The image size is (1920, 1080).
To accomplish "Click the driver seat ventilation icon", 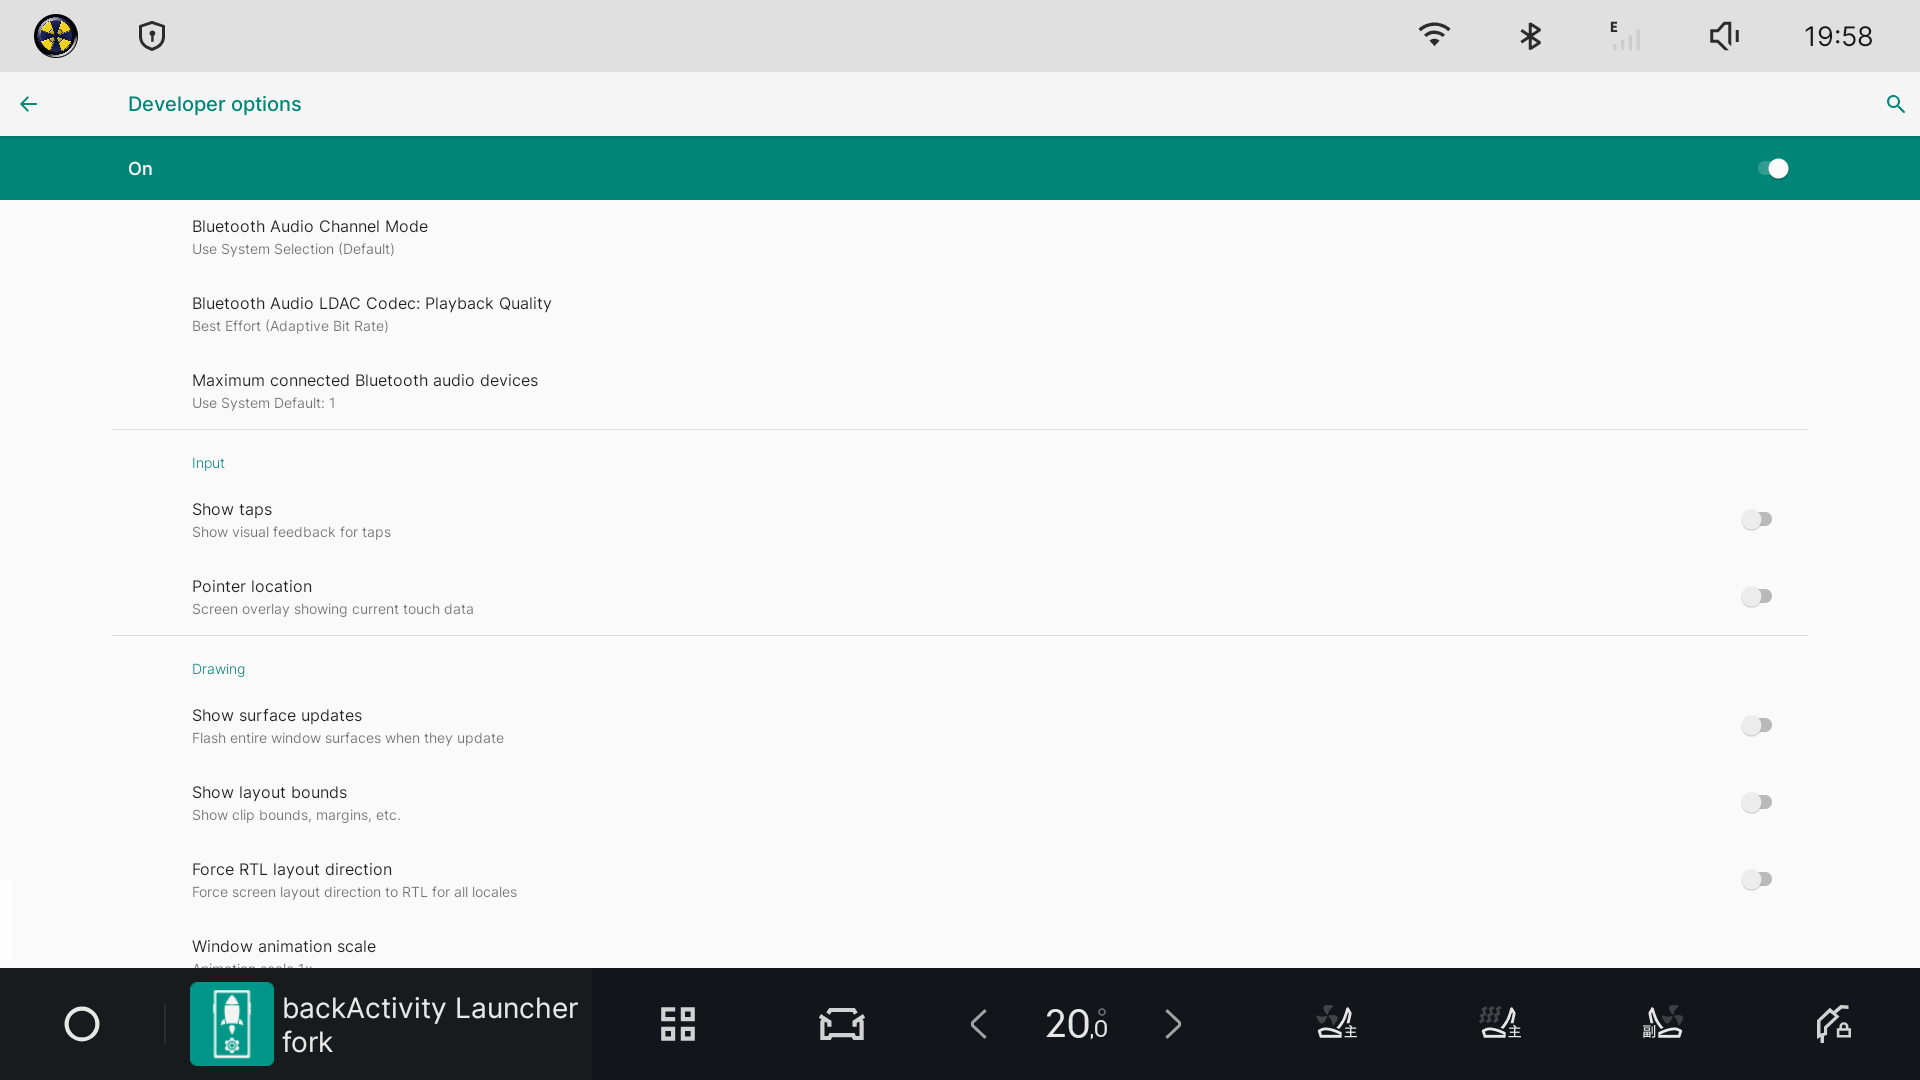I will tap(1336, 1023).
